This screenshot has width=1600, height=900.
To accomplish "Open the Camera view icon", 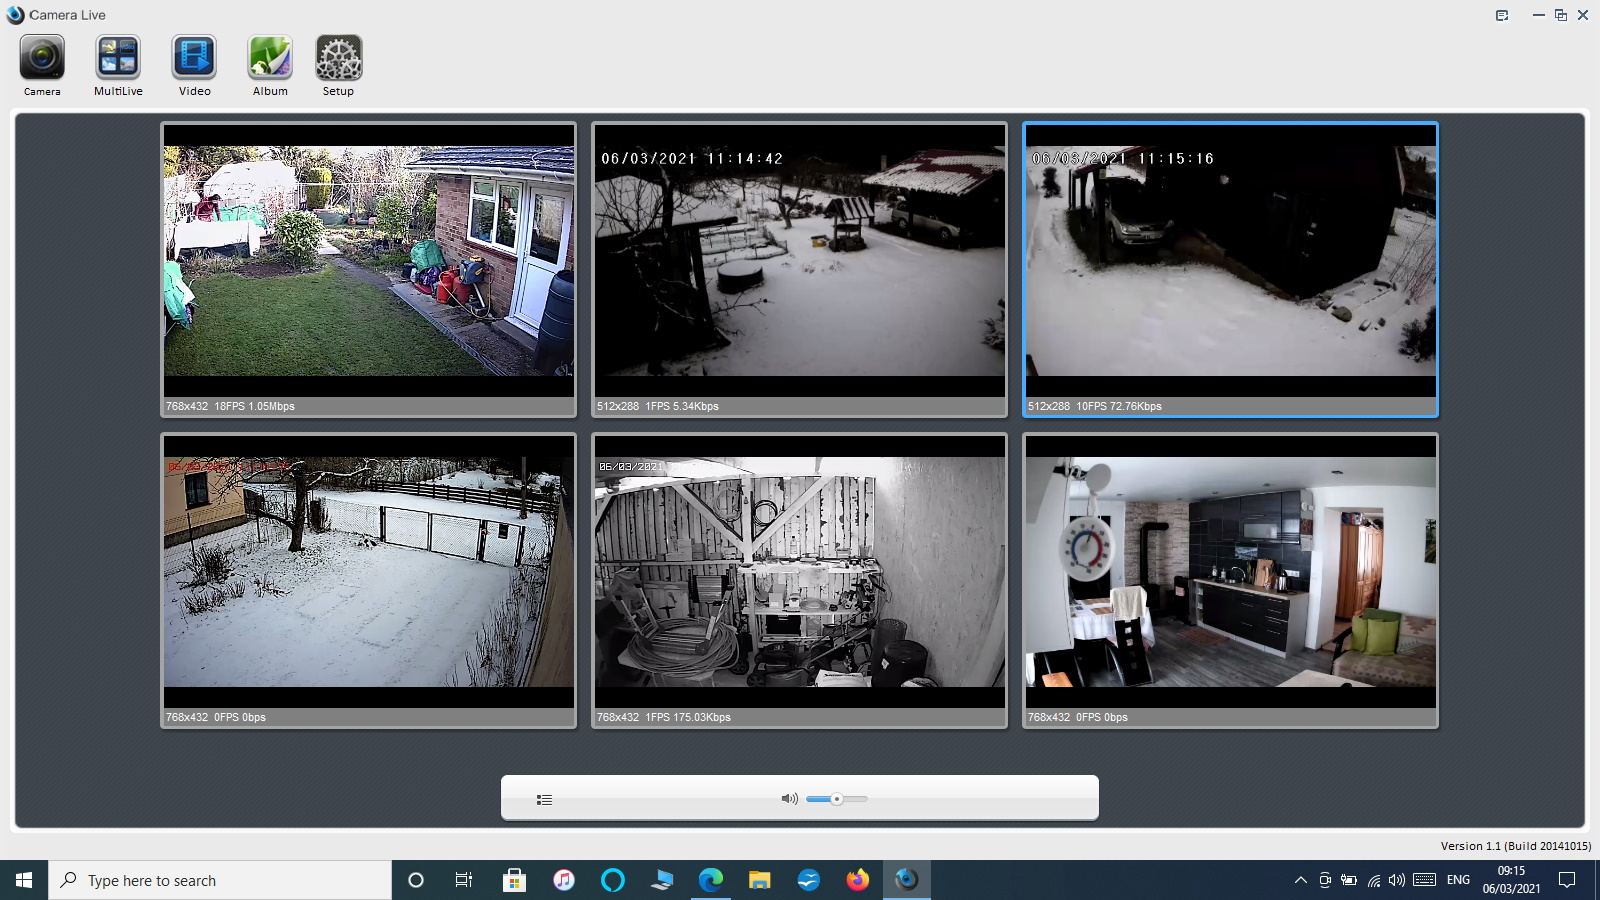I will 42,59.
